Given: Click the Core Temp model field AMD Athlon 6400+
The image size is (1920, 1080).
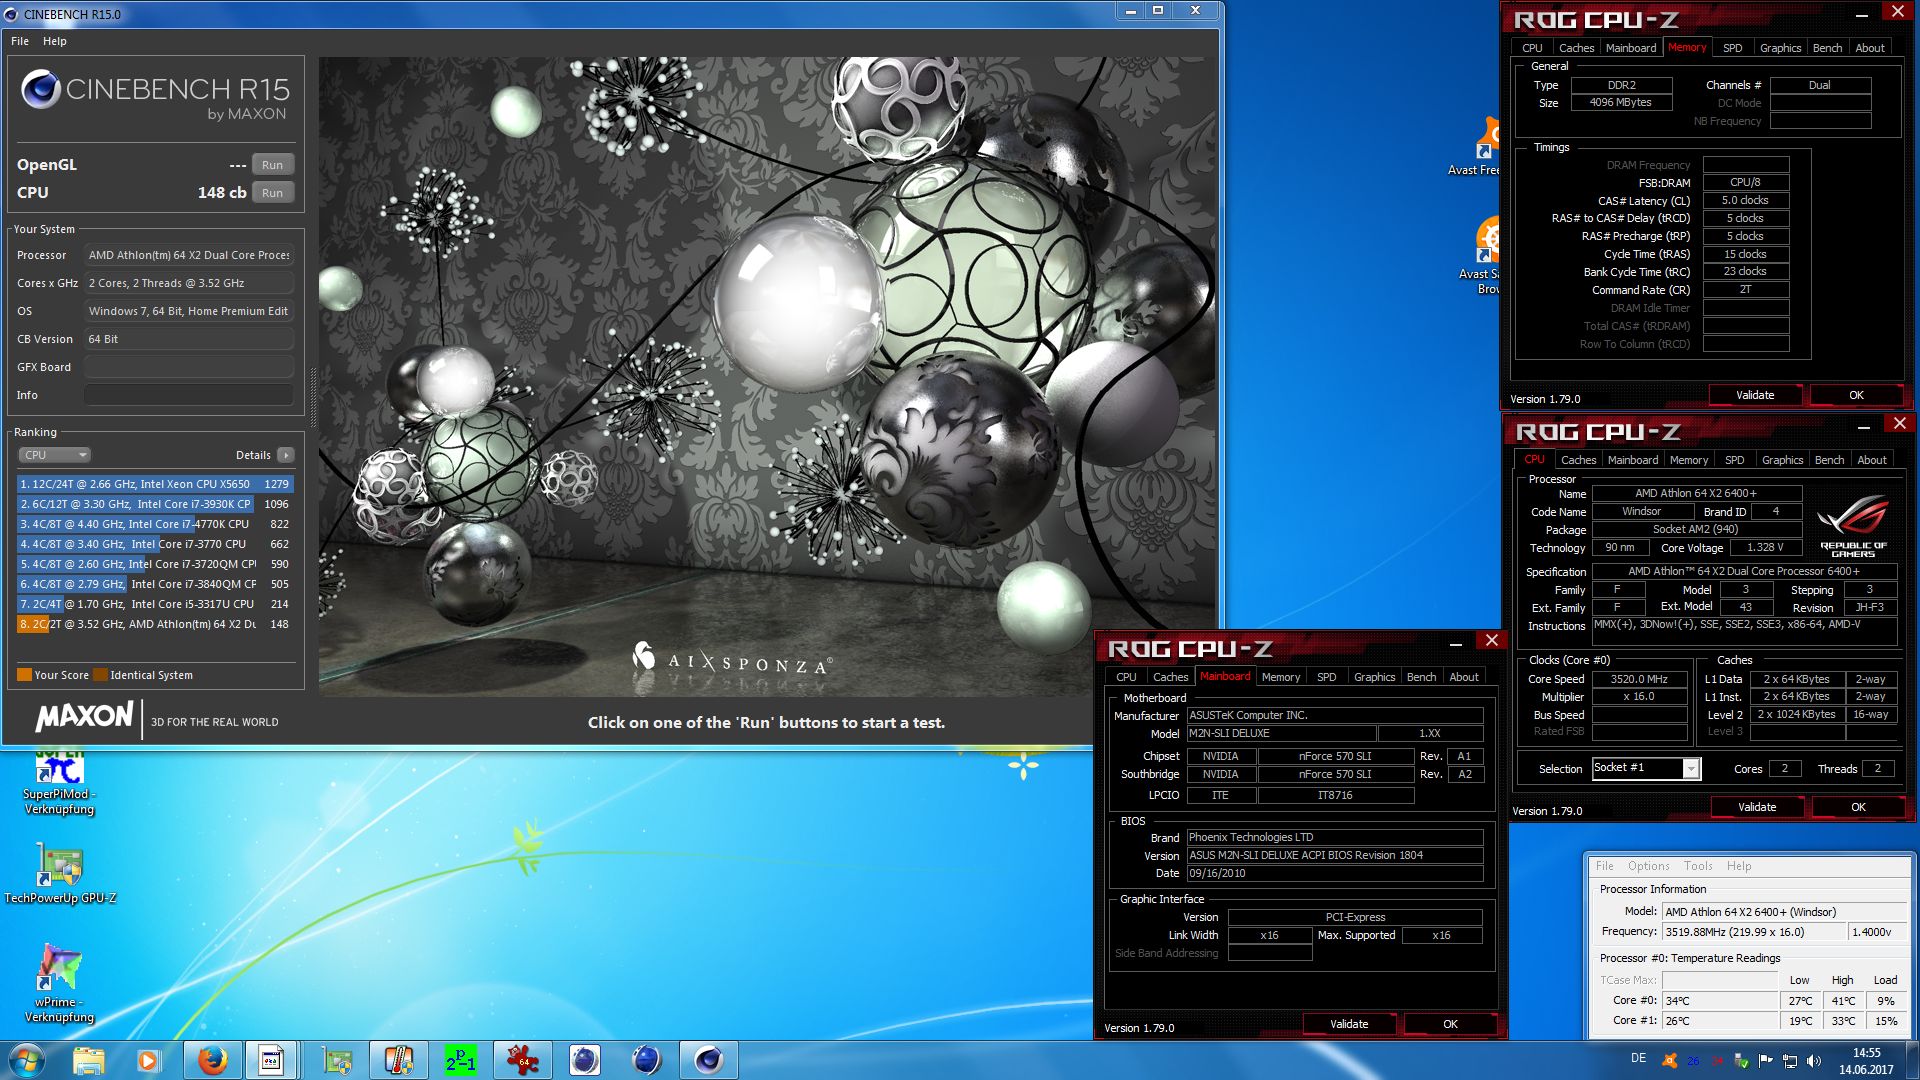Looking at the screenshot, I should (1784, 912).
